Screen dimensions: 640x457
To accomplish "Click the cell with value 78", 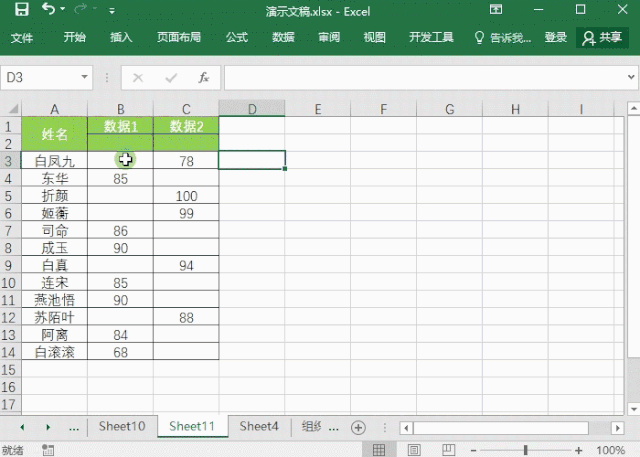I will coord(186,161).
